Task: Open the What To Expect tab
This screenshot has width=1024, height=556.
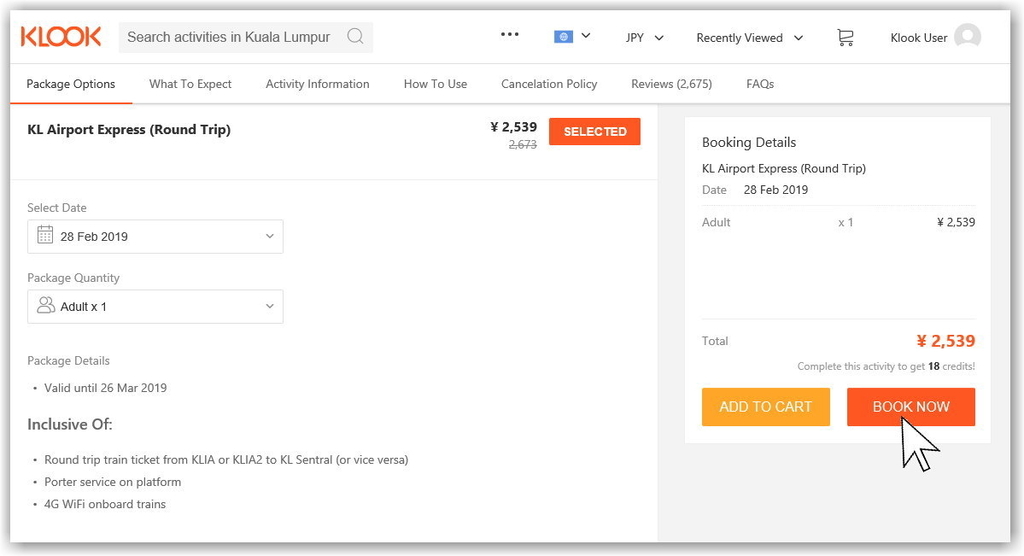Action: (x=190, y=84)
